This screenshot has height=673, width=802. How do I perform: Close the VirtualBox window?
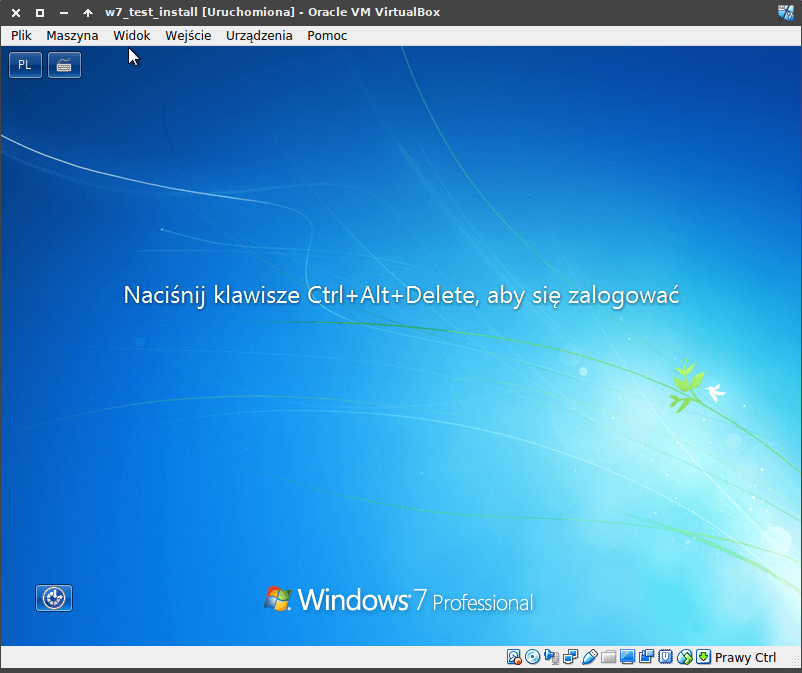pyautogui.click(x=16, y=13)
